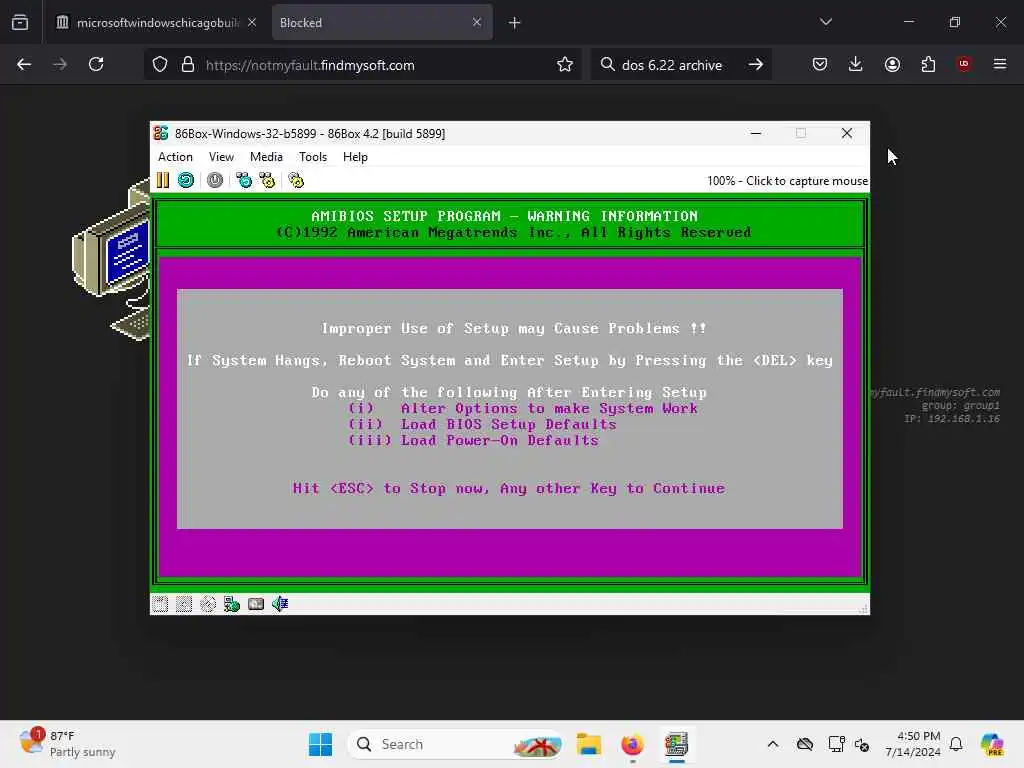
Task: Open the View menu in 86Box
Action: click(221, 157)
